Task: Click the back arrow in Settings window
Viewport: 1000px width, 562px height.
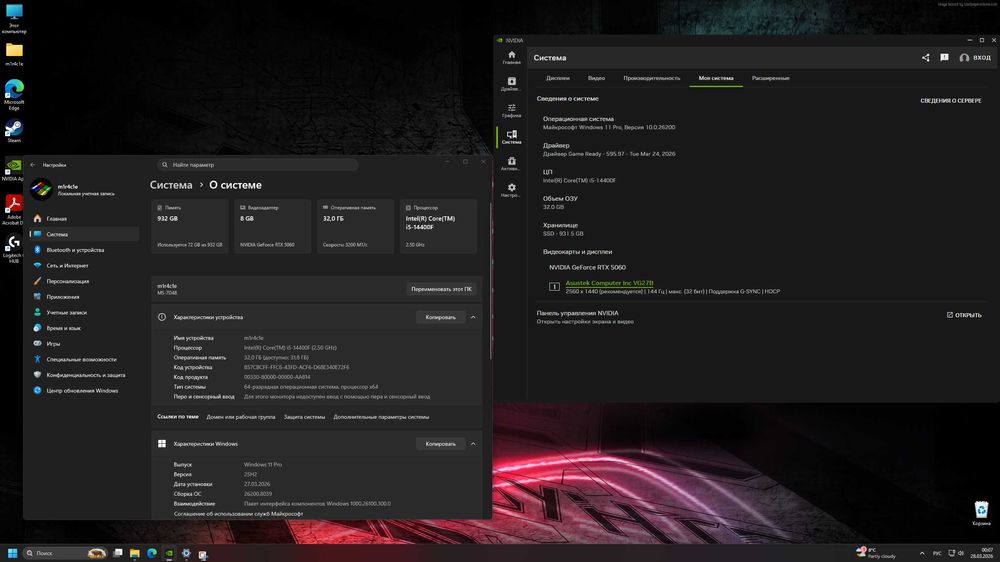Action: pyautogui.click(x=33, y=165)
